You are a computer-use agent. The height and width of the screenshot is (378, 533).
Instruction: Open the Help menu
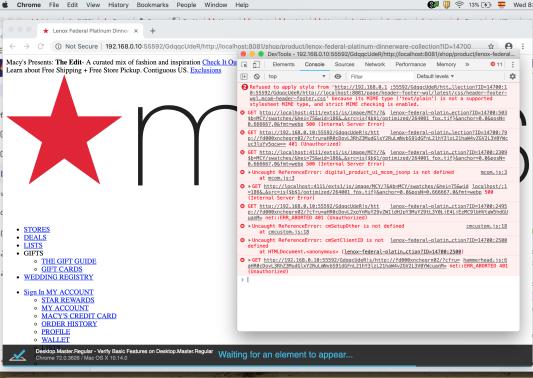coord(242,5)
